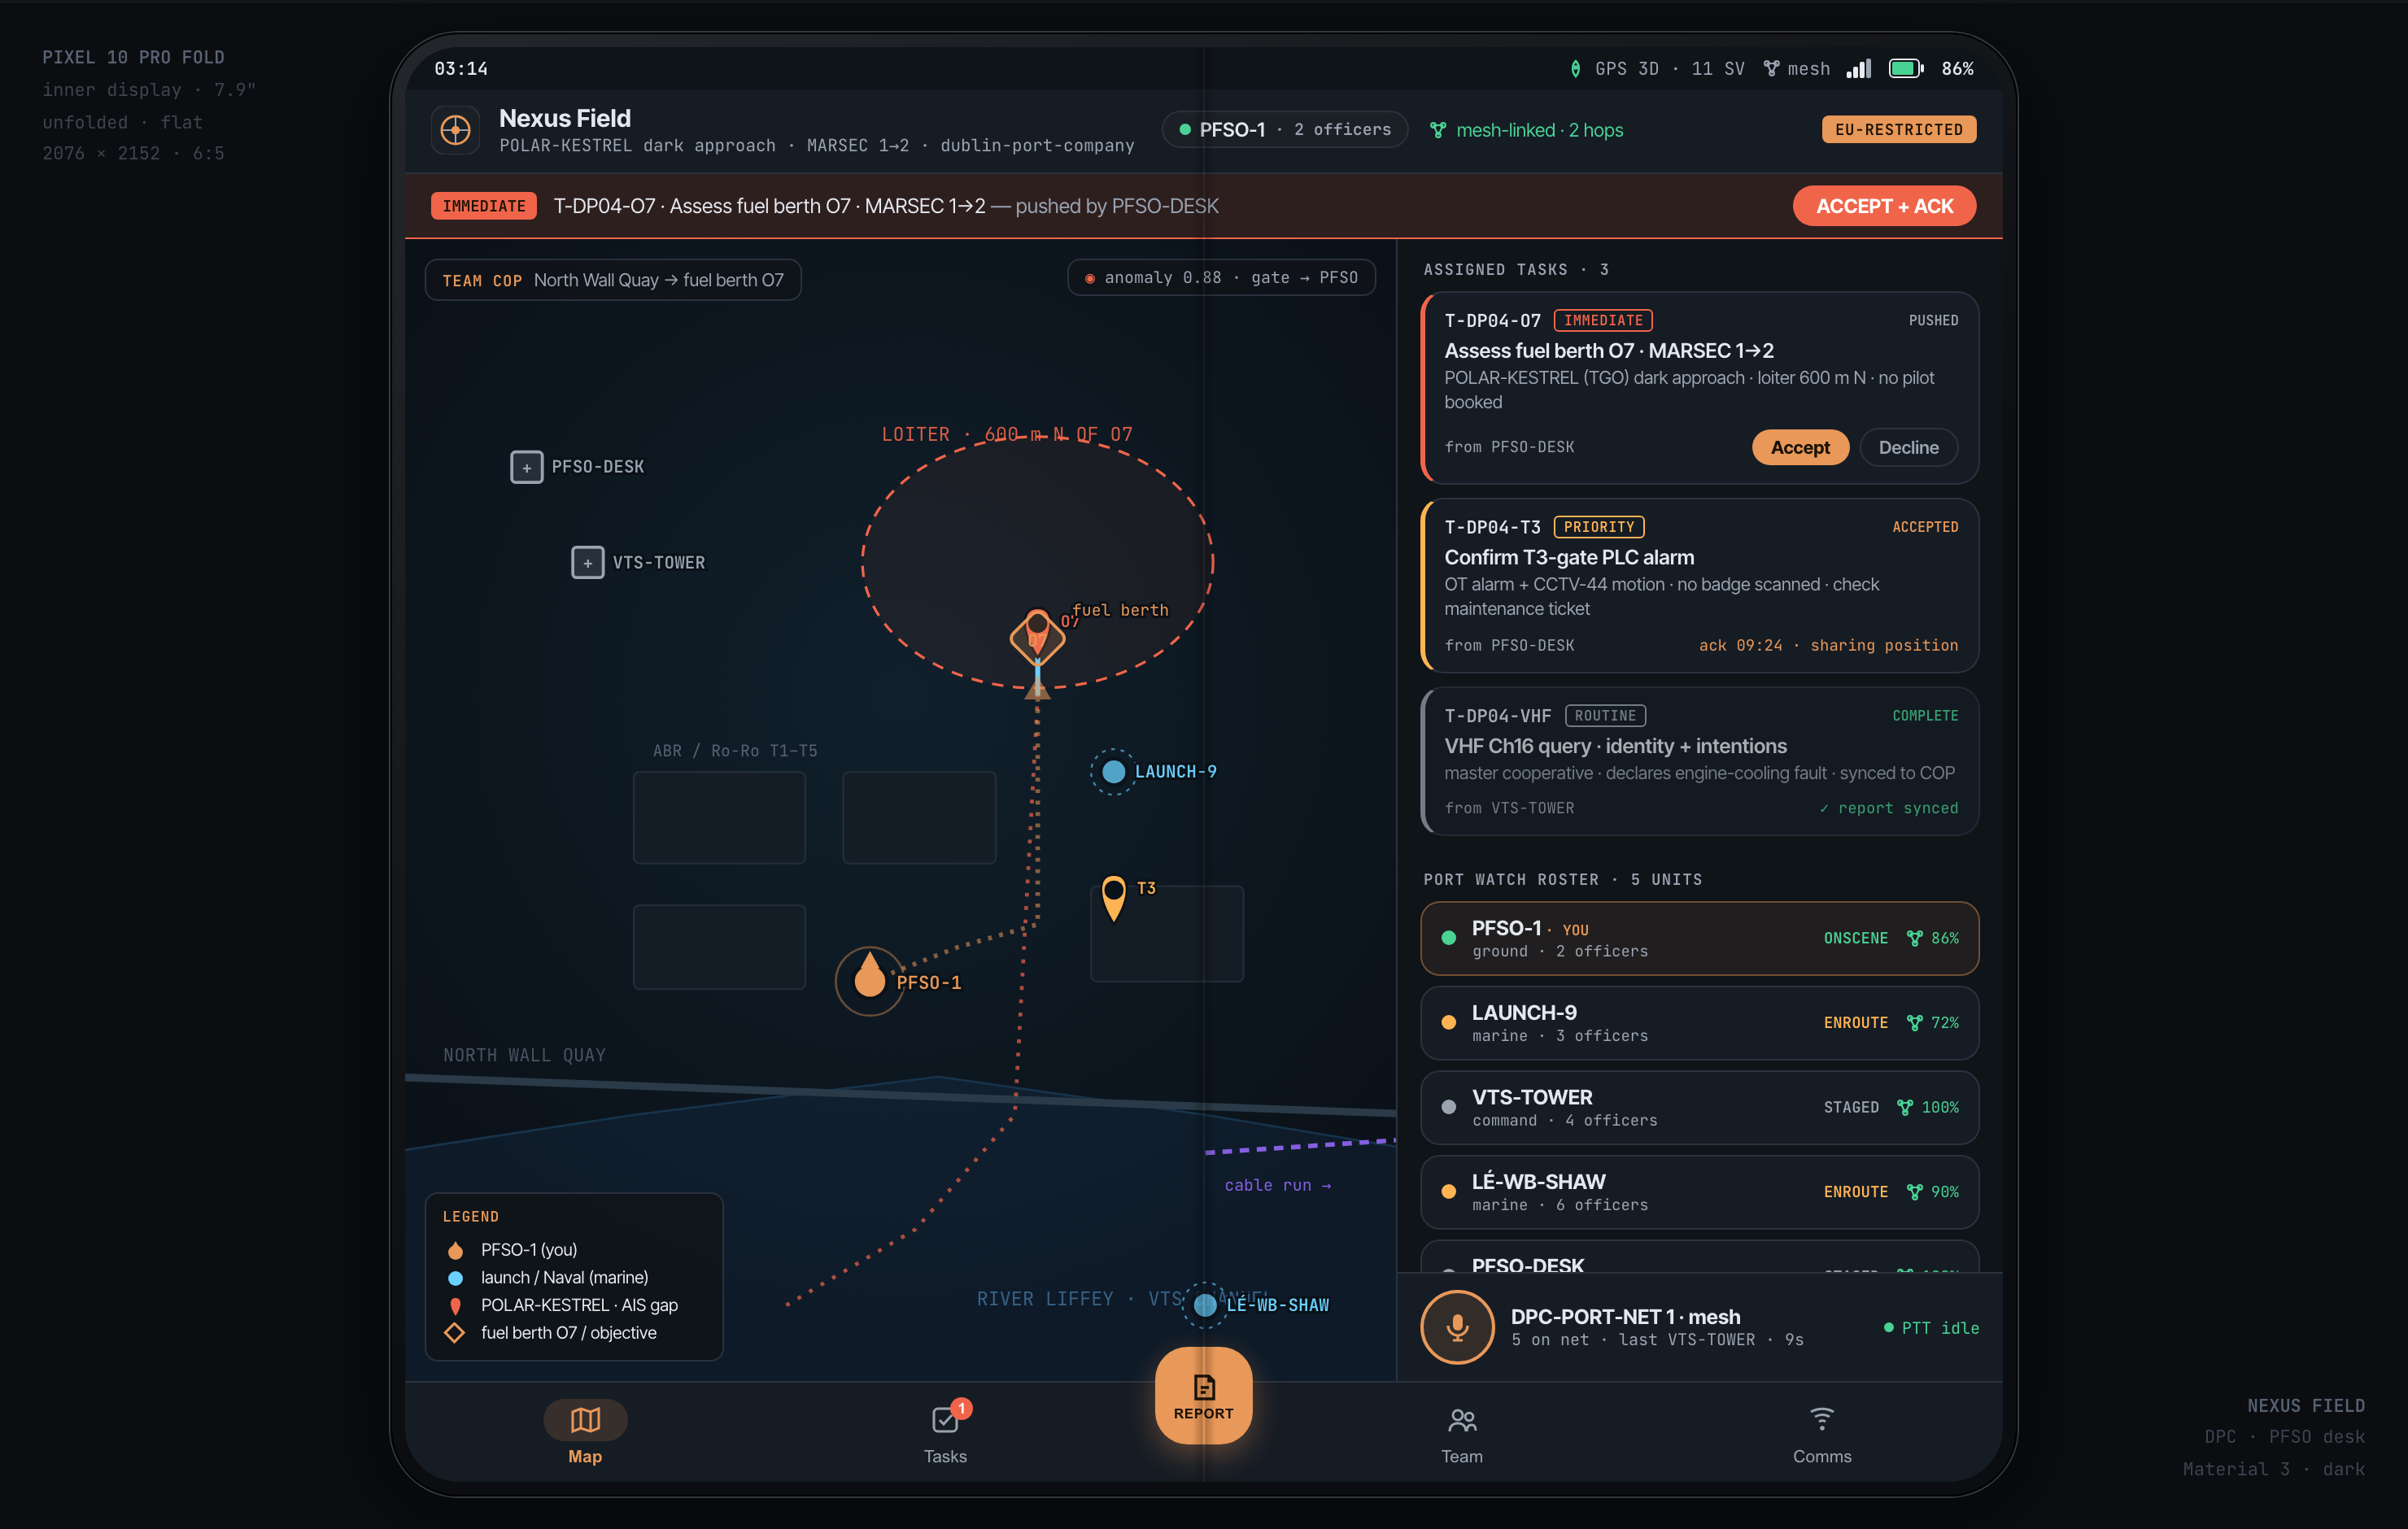Open the Confirm T3-gate PLC alarm task card
The width and height of the screenshot is (2408, 1529).
(1699, 585)
